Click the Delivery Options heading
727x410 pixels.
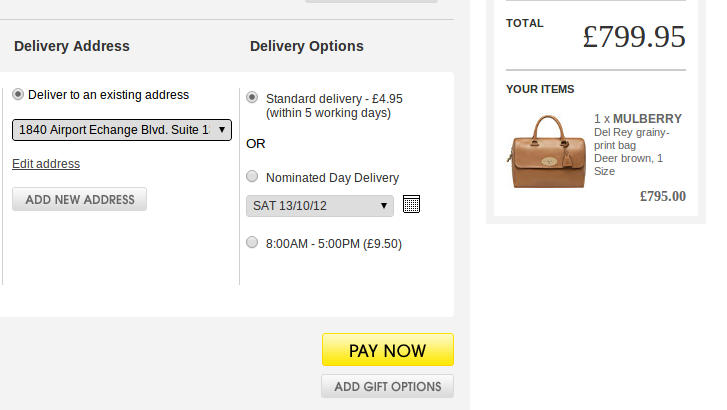(x=307, y=46)
